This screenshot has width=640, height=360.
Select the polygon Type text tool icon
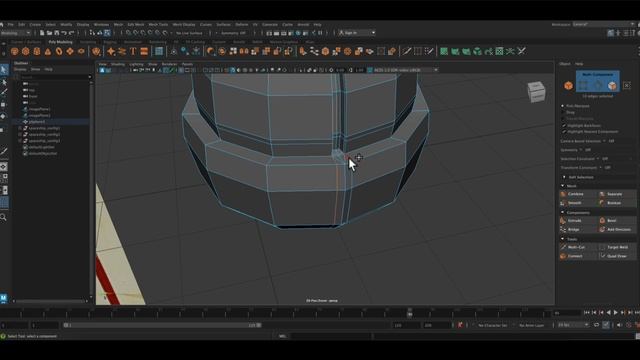point(133,51)
